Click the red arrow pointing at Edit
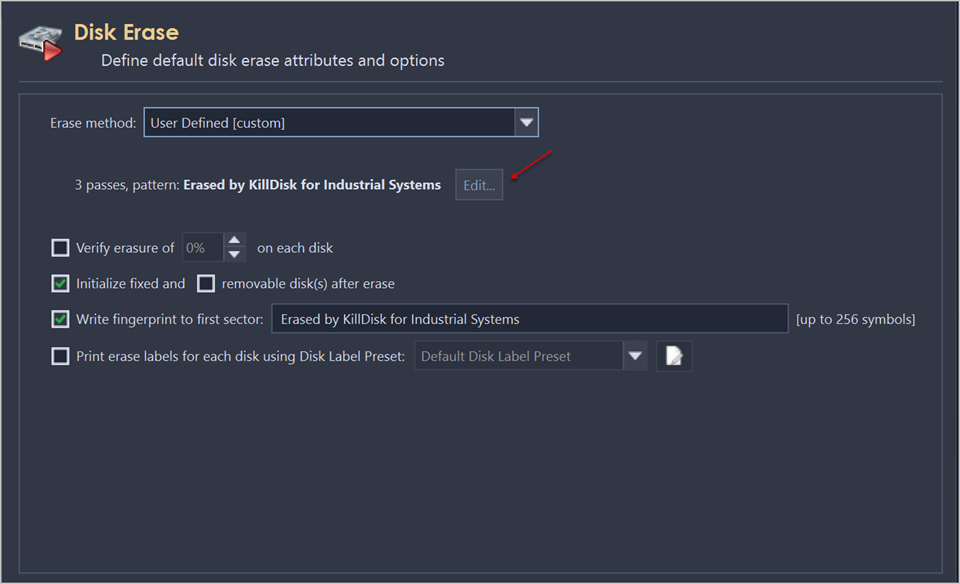Image resolution: width=960 pixels, height=584 pixels. [x=531, y=166]
